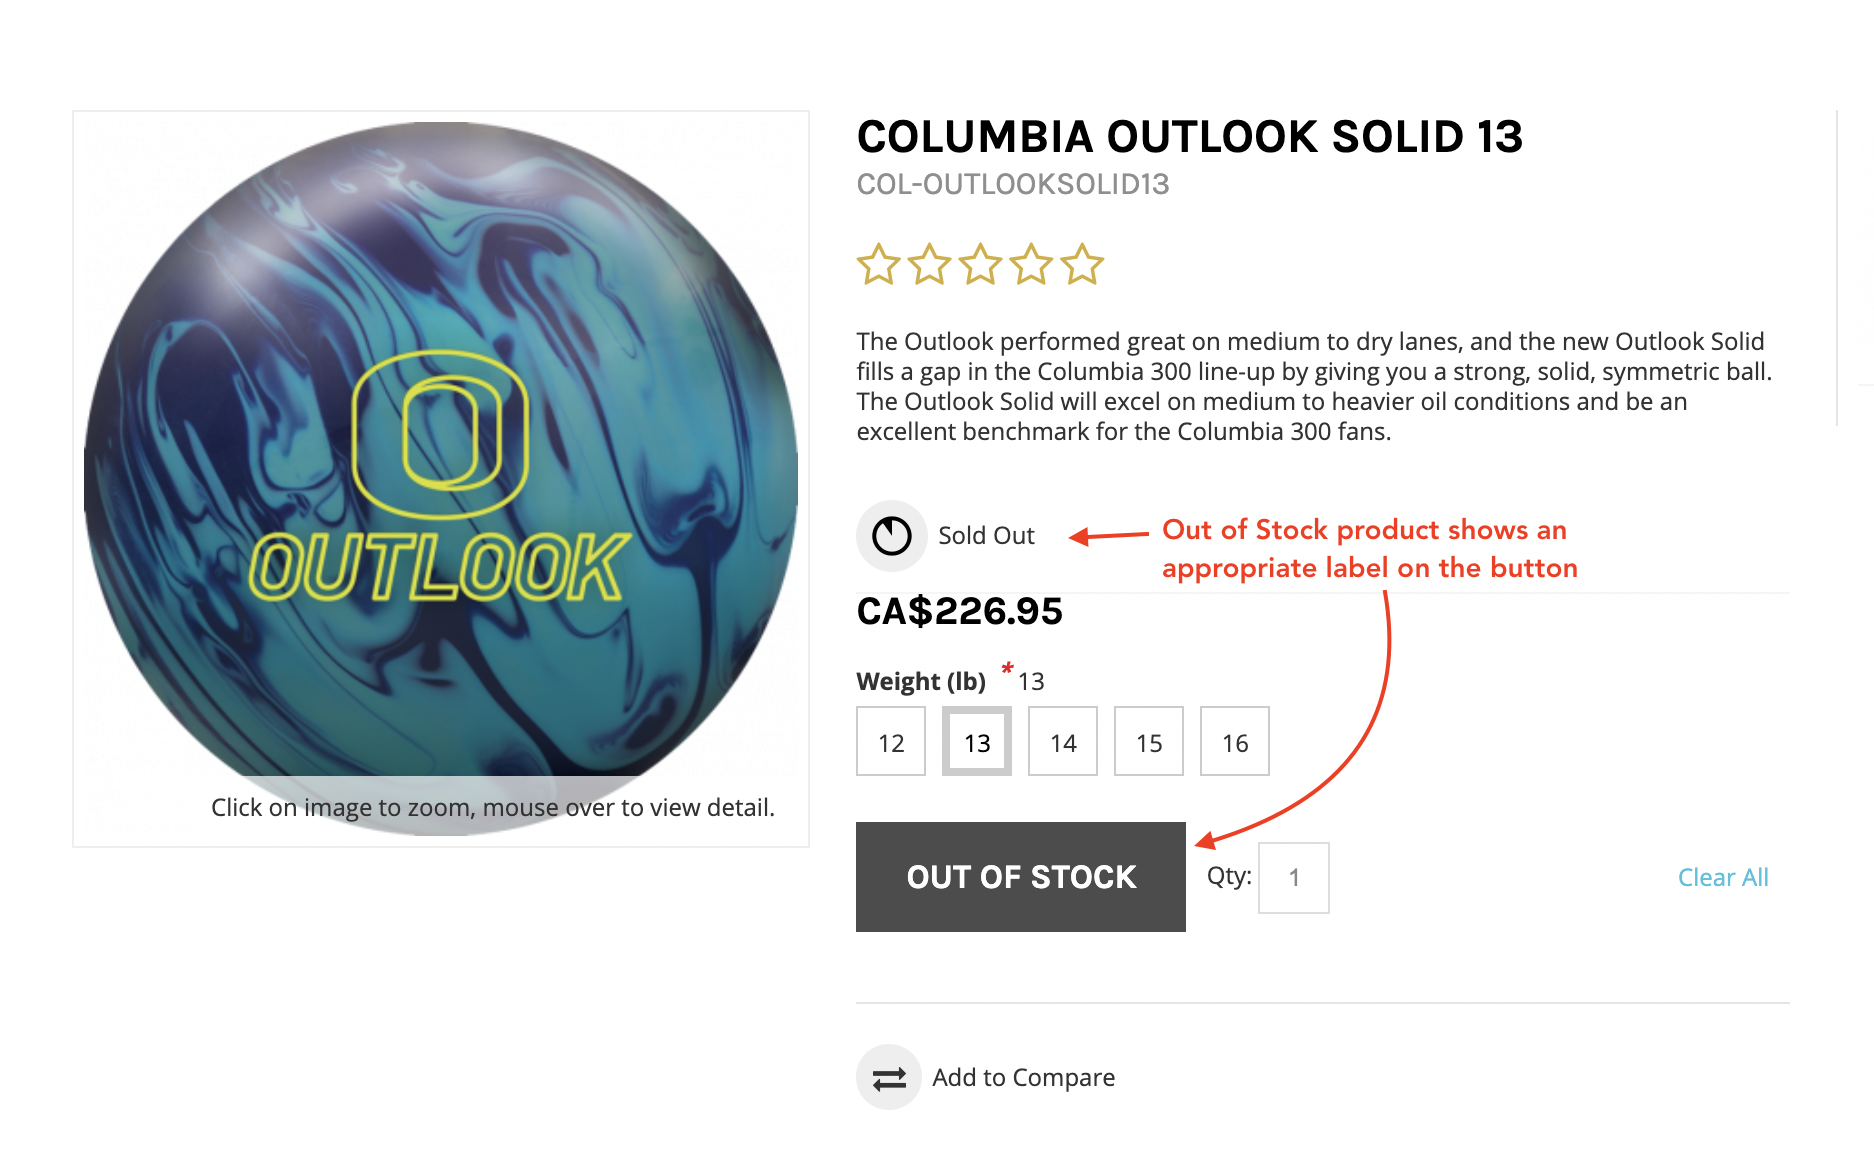The width and height of the screenshot is (1874, 1158).
Task: Select weight option 15
Action: 1148,741
